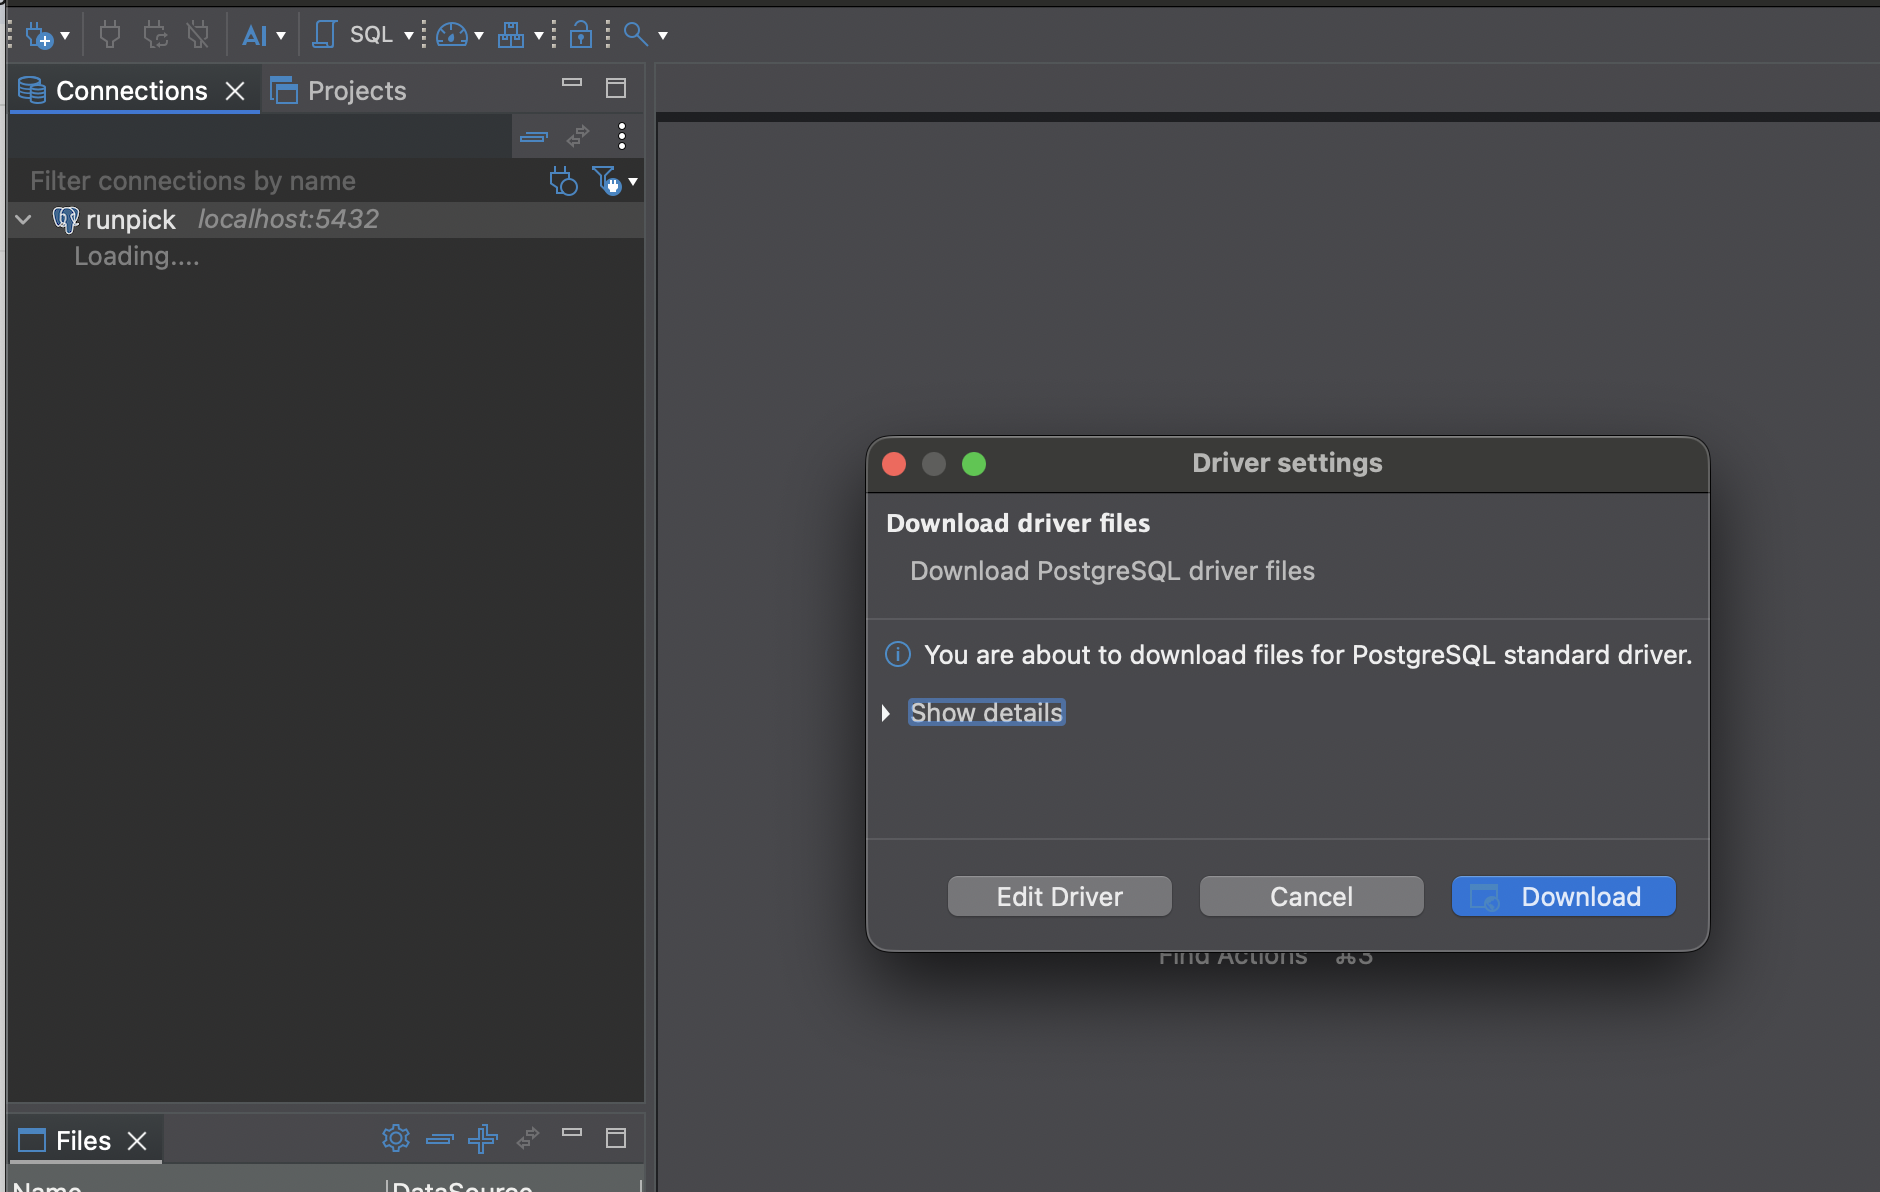Open the SQL editor script icon
Screen dimensions: 1880x1192
[x=324, y=35]
